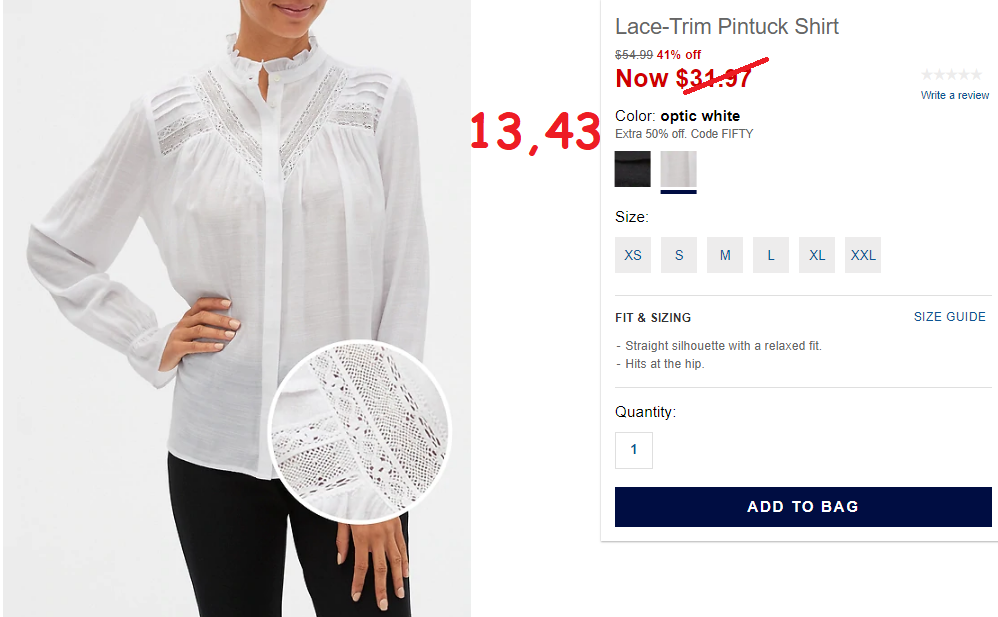Click the Write a review link
Viewport: 998px width, 617px height.
(955, 95)
